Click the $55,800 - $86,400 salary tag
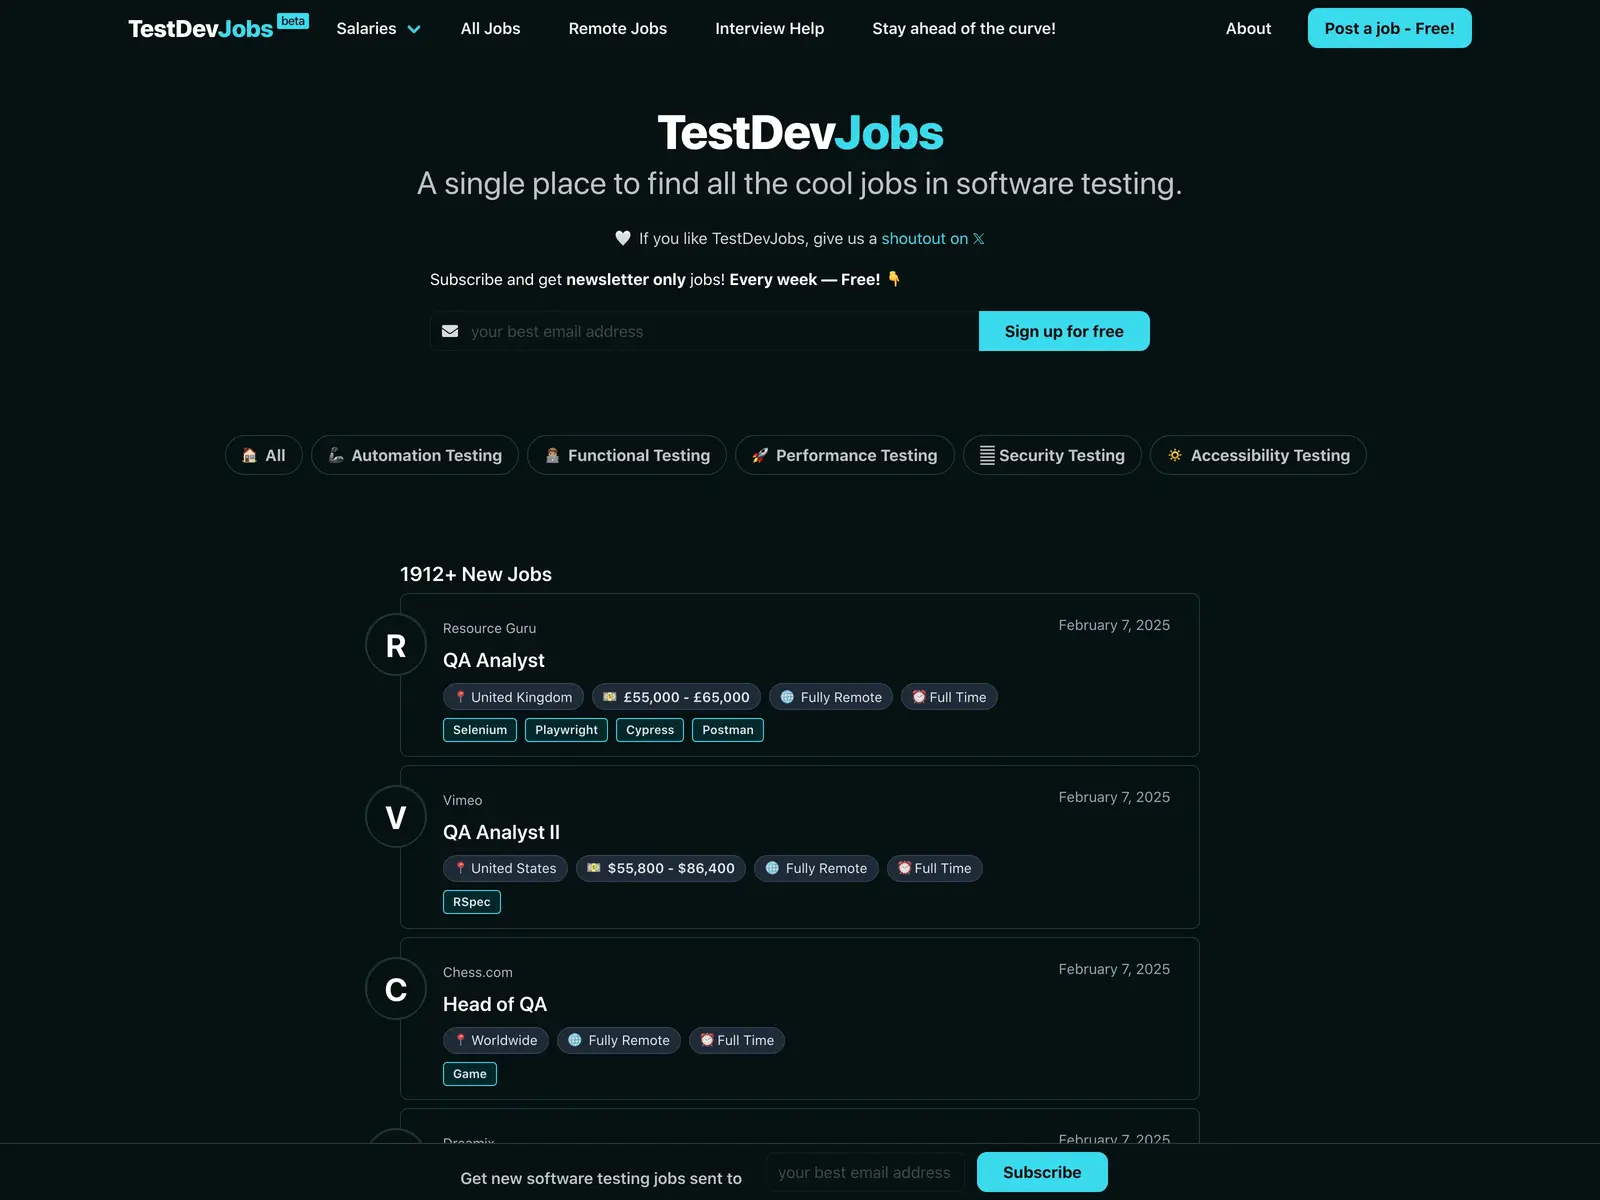This screenshot has width=1600, height=1200. (x=661, y=868)
